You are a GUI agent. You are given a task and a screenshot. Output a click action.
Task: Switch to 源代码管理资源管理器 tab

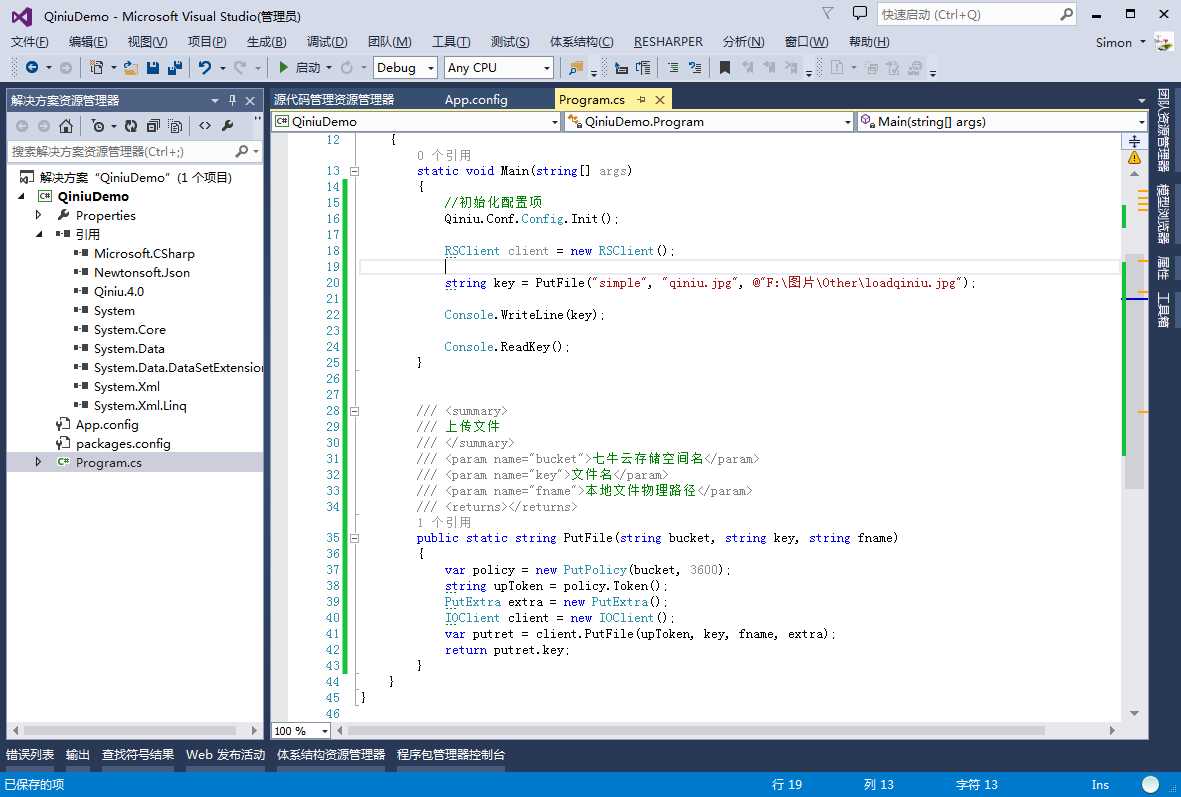pos(334,99)
